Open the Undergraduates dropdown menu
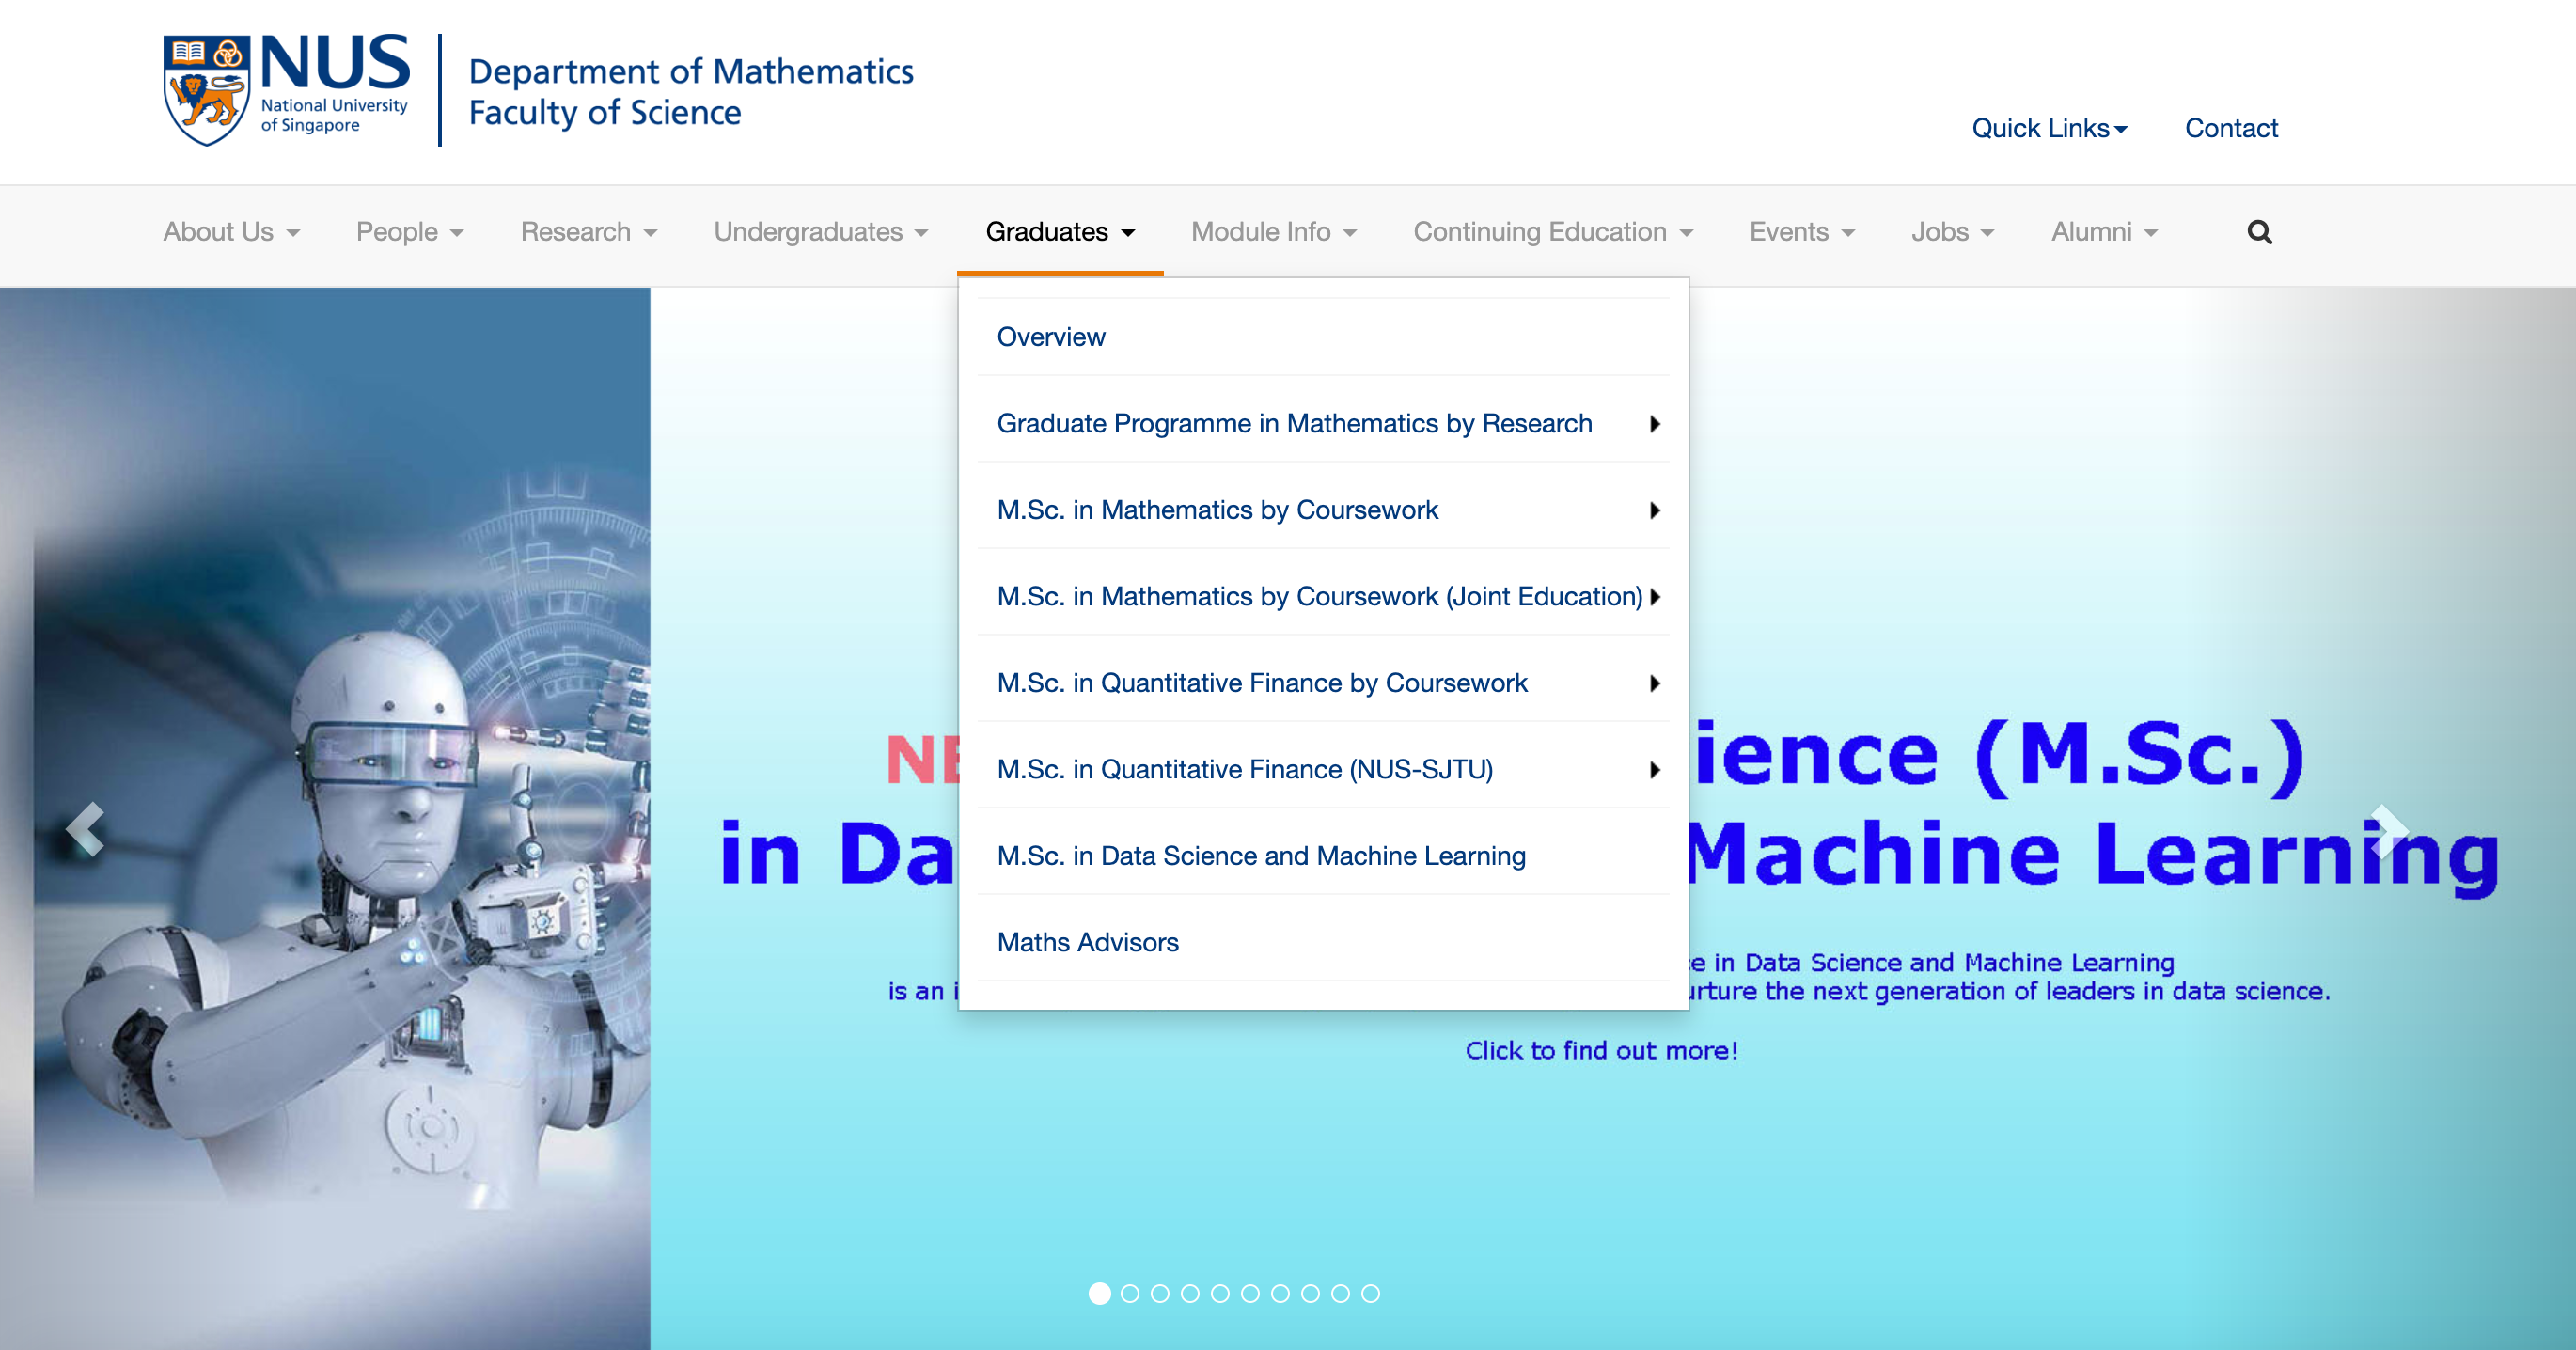 pyautogui.click(x=820, y=232)
